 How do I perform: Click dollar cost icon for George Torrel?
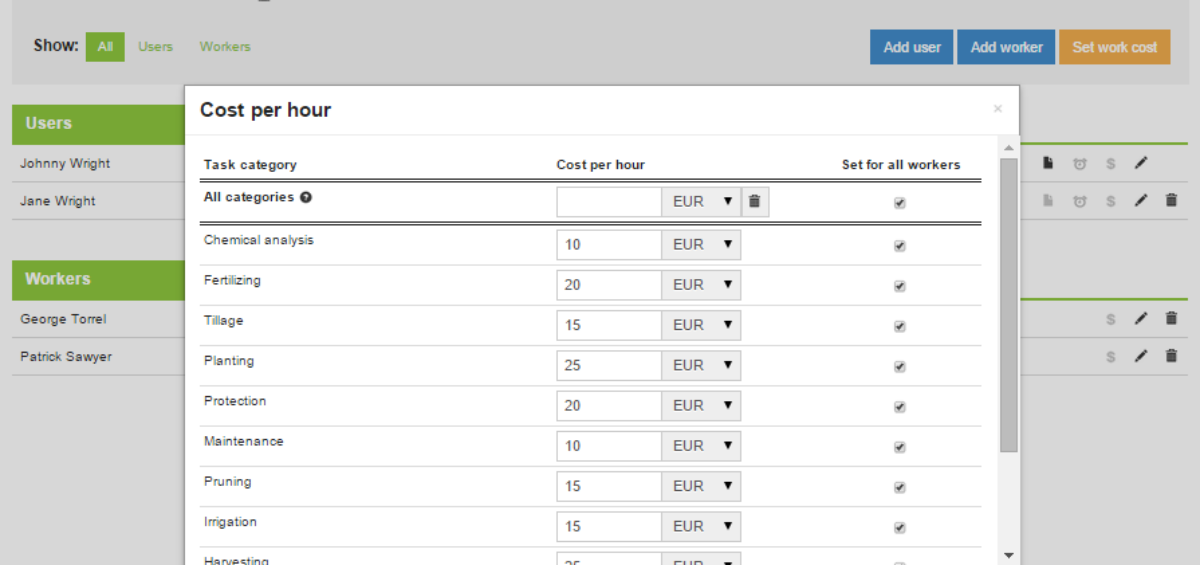click(x=1110, y=319)
